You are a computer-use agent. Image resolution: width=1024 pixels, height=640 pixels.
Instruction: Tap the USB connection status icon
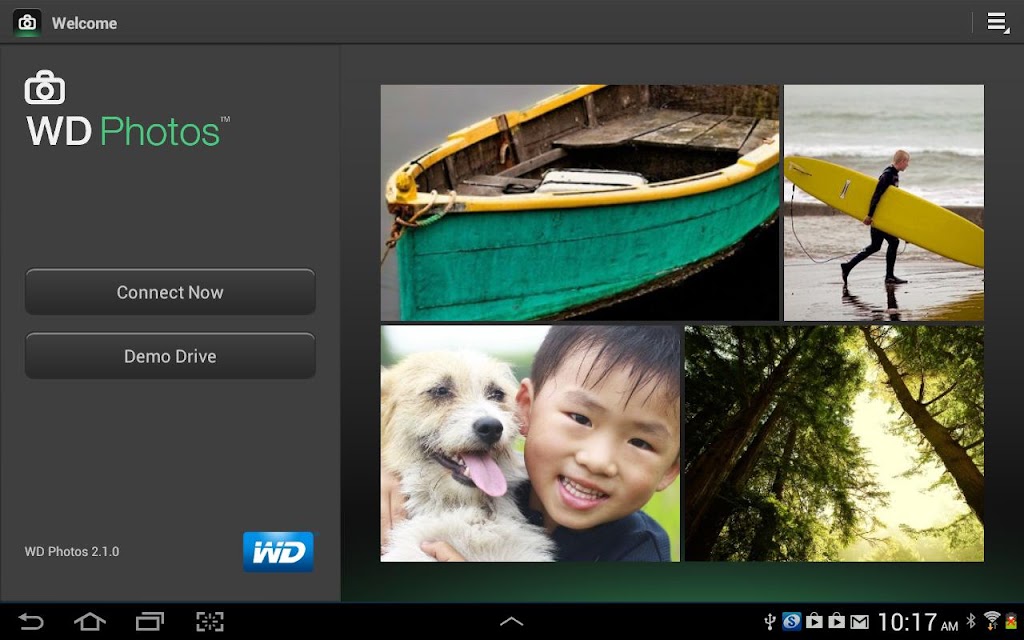tap(770, 621)
